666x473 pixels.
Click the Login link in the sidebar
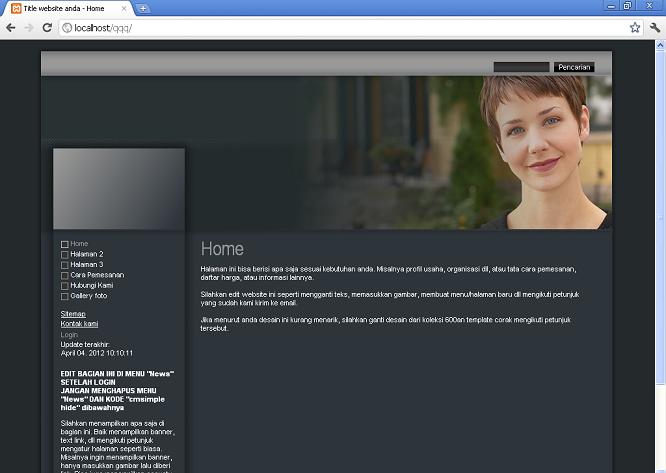[x=69, y=335]
